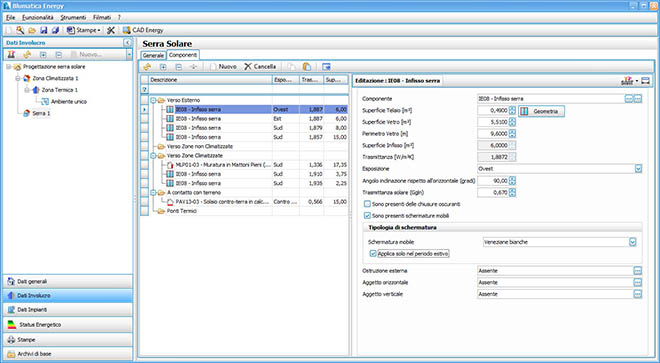Viewport: 660px width, 363px height.
Task: Click the paste icon in Componenti toolbar
Action: (x=307, y=67)
